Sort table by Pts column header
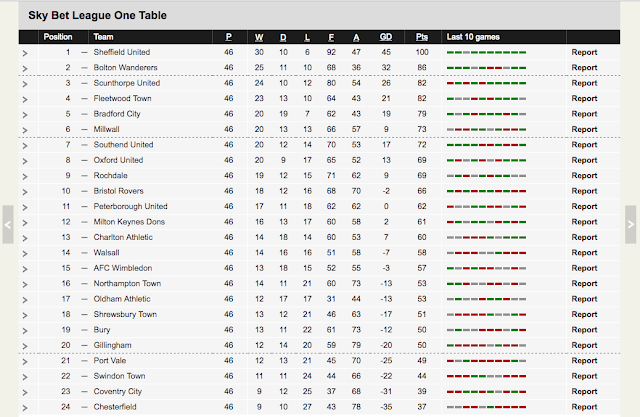The height and width of the screenshot is (417, 640). tap(422, 37)
